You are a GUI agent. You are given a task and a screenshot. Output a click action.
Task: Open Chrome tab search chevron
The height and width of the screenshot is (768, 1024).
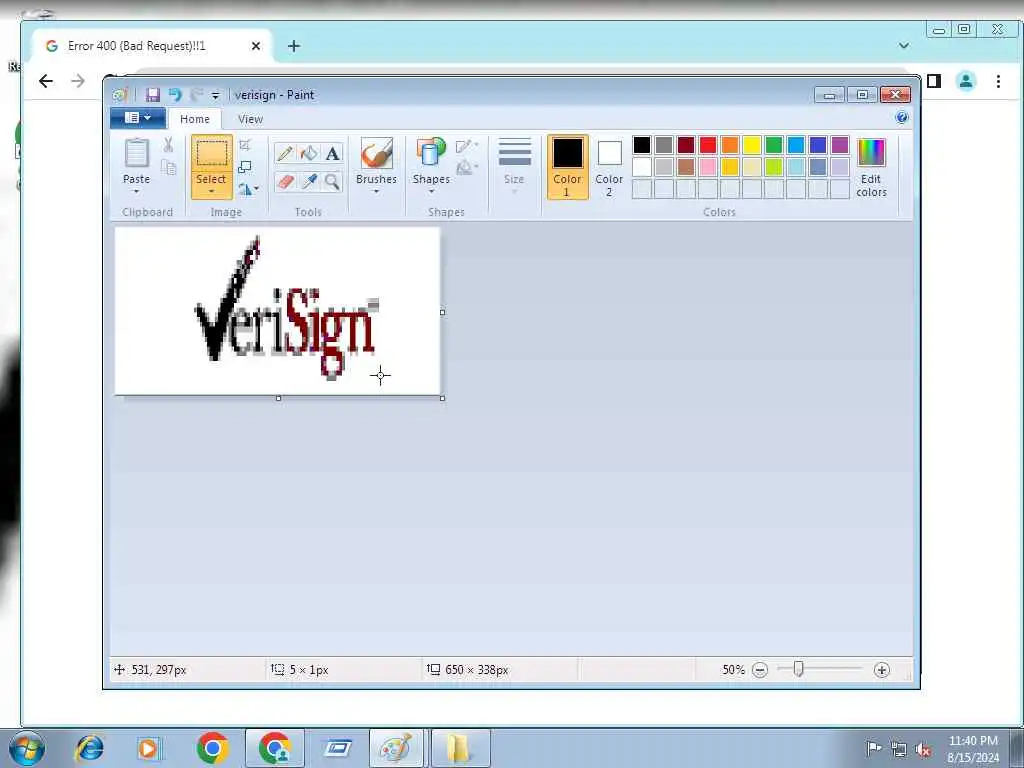tap(904, 46)
